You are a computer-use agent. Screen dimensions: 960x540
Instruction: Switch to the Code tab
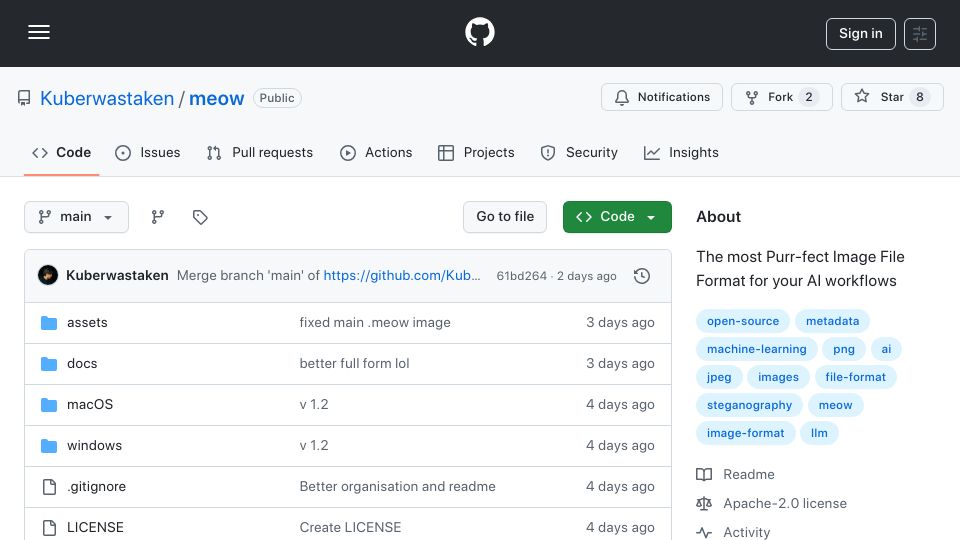click(x=61, y=152)
